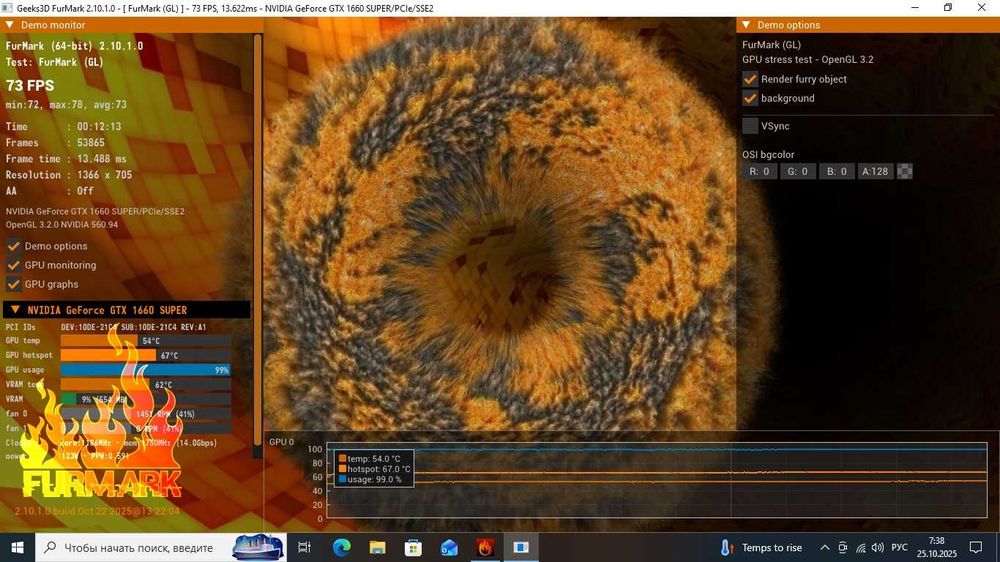The image size is (1000, 562).
Task: Click the 'AA : Off' row
Action: point(50,191)
